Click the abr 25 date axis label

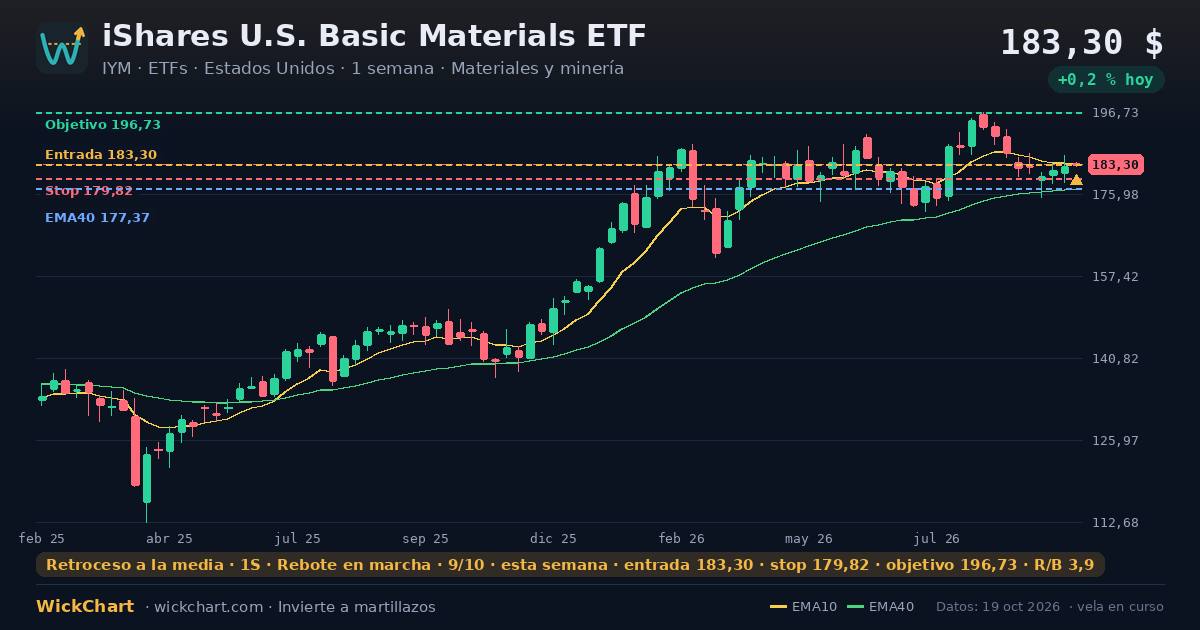pos(169,538)
